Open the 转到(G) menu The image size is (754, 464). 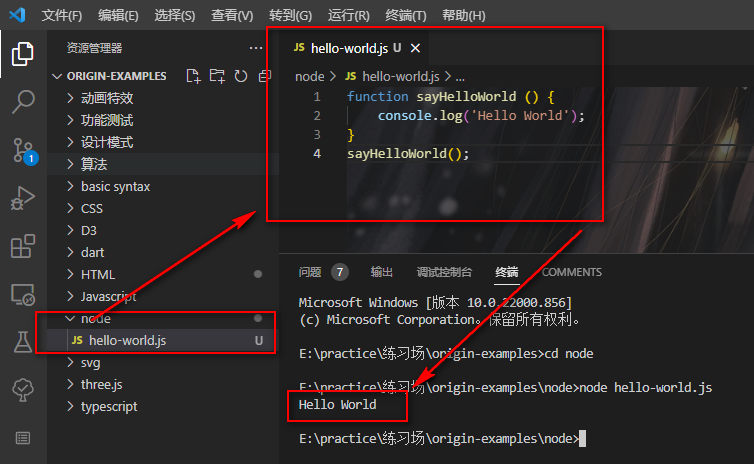pos(290,15)
